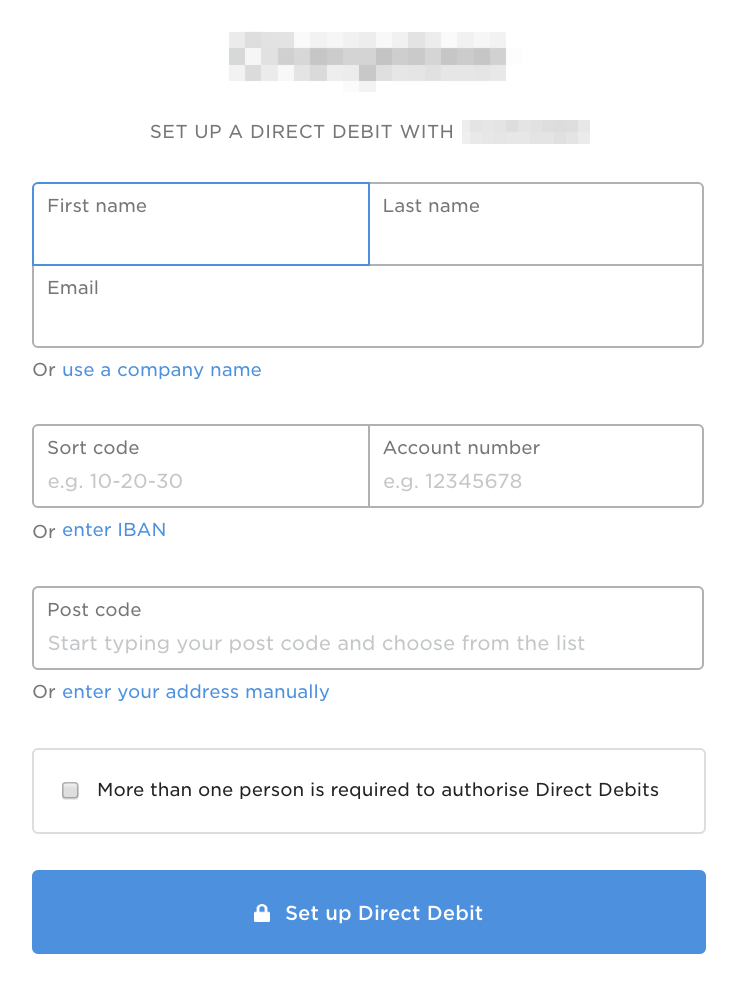Click the 'e.g. 12345678' account number placeholder

point(452,481)
